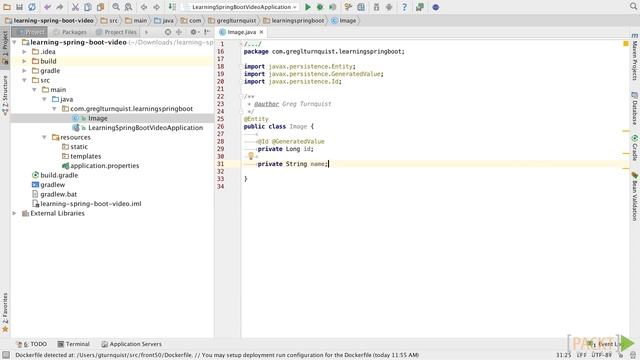Screen dimensions: 640x360
Task: Collapse the main folder
Action: pyautogui.click(x=35, y=90)
